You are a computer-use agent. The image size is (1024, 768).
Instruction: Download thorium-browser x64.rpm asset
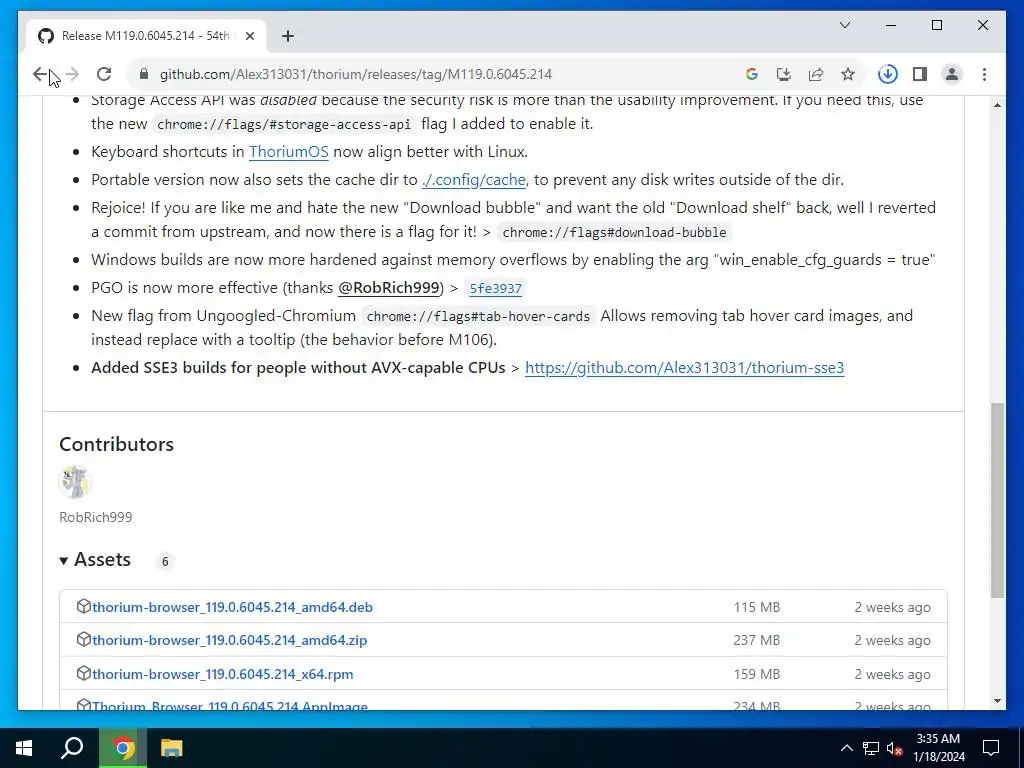[222, 674]
